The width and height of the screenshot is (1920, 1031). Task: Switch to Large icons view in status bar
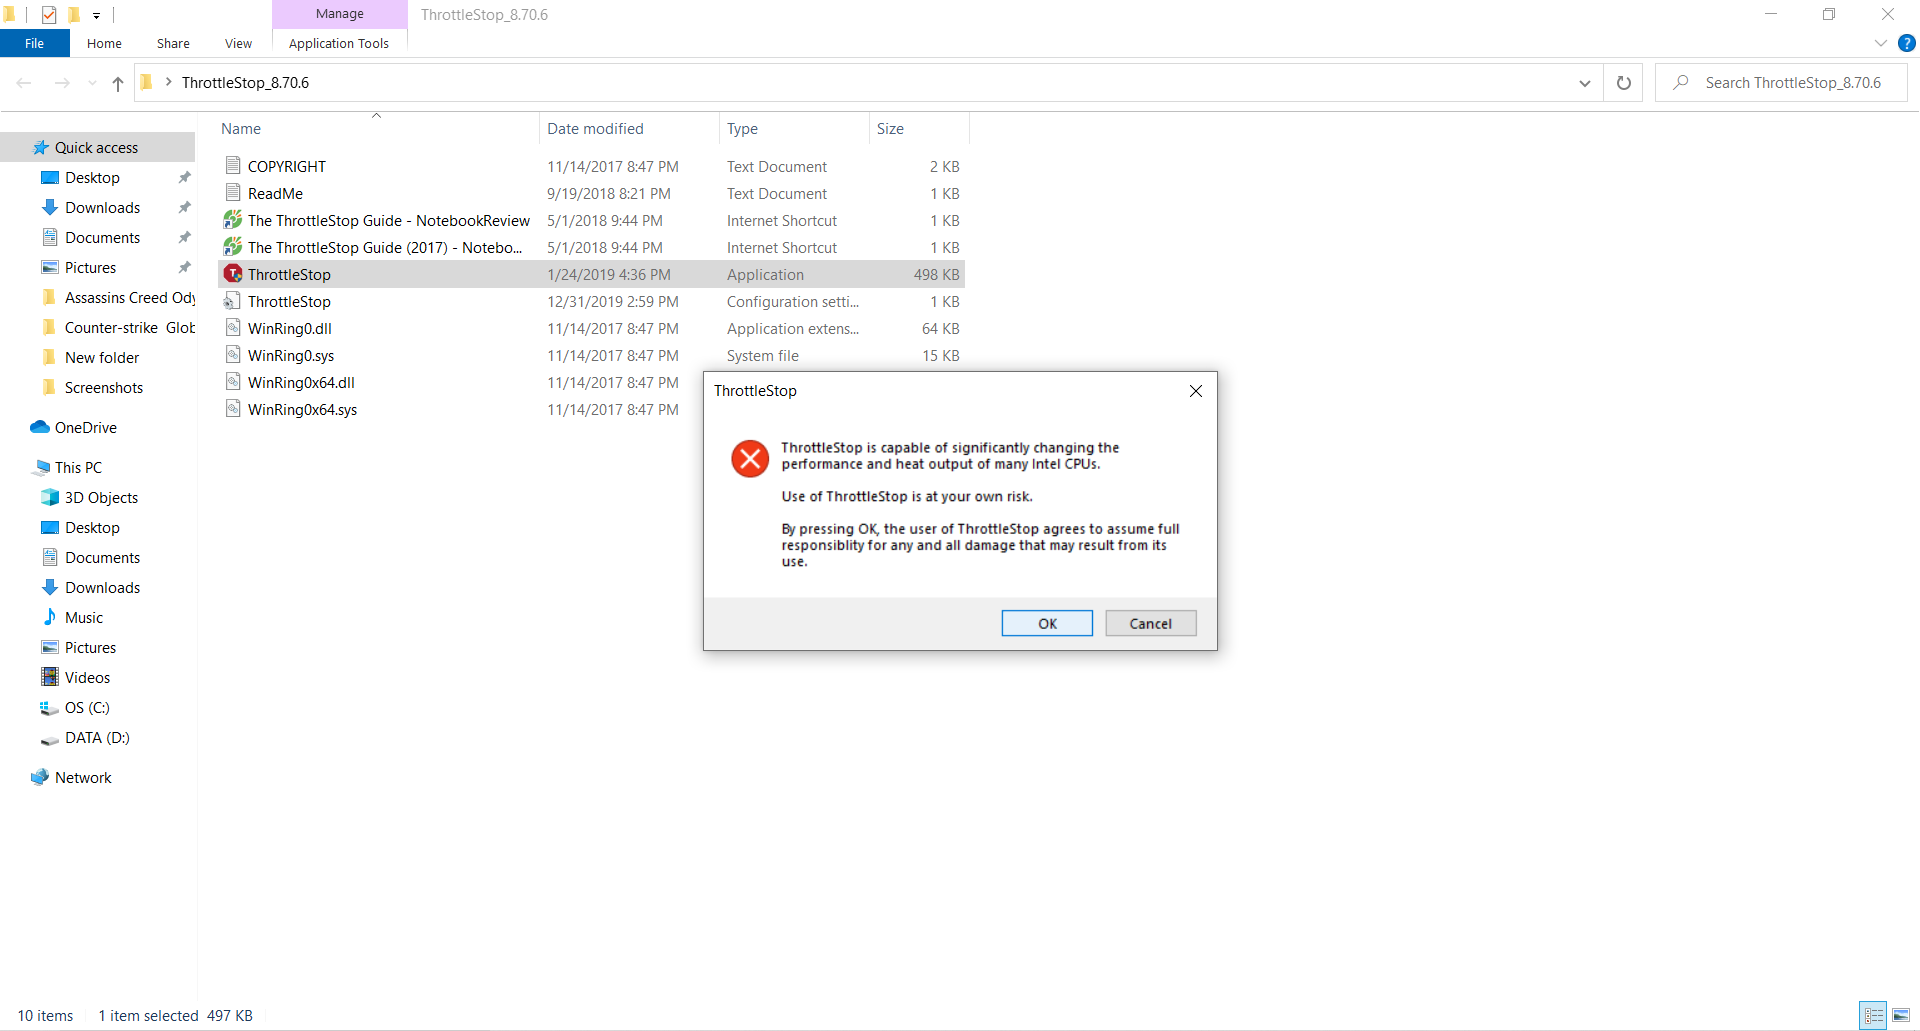pyautogui.click(x=1901, y=1015)
